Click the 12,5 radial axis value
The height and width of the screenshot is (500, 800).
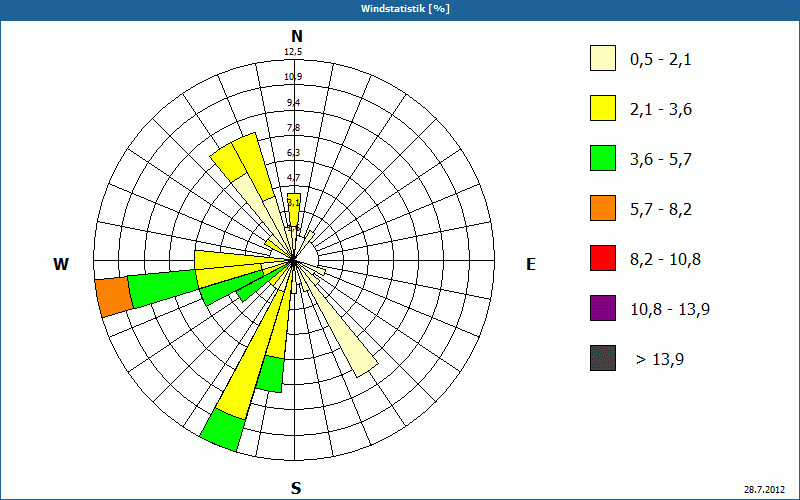pyautogui.click(x=293, y=52)
